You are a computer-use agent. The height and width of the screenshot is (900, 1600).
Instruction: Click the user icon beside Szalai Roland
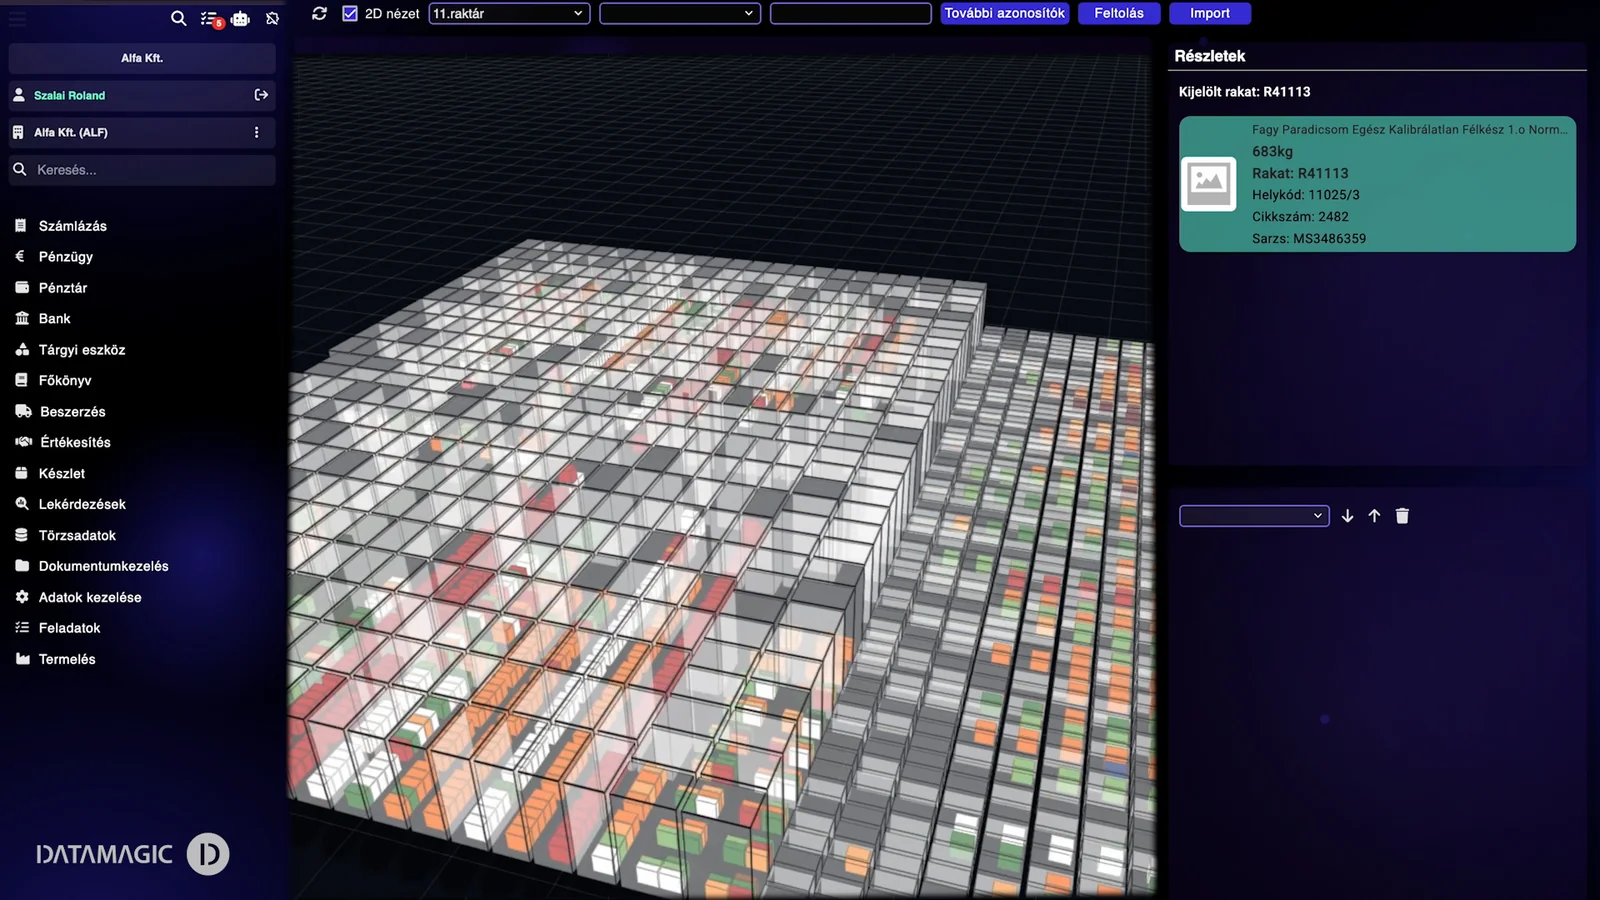click(x=18, y=95)
